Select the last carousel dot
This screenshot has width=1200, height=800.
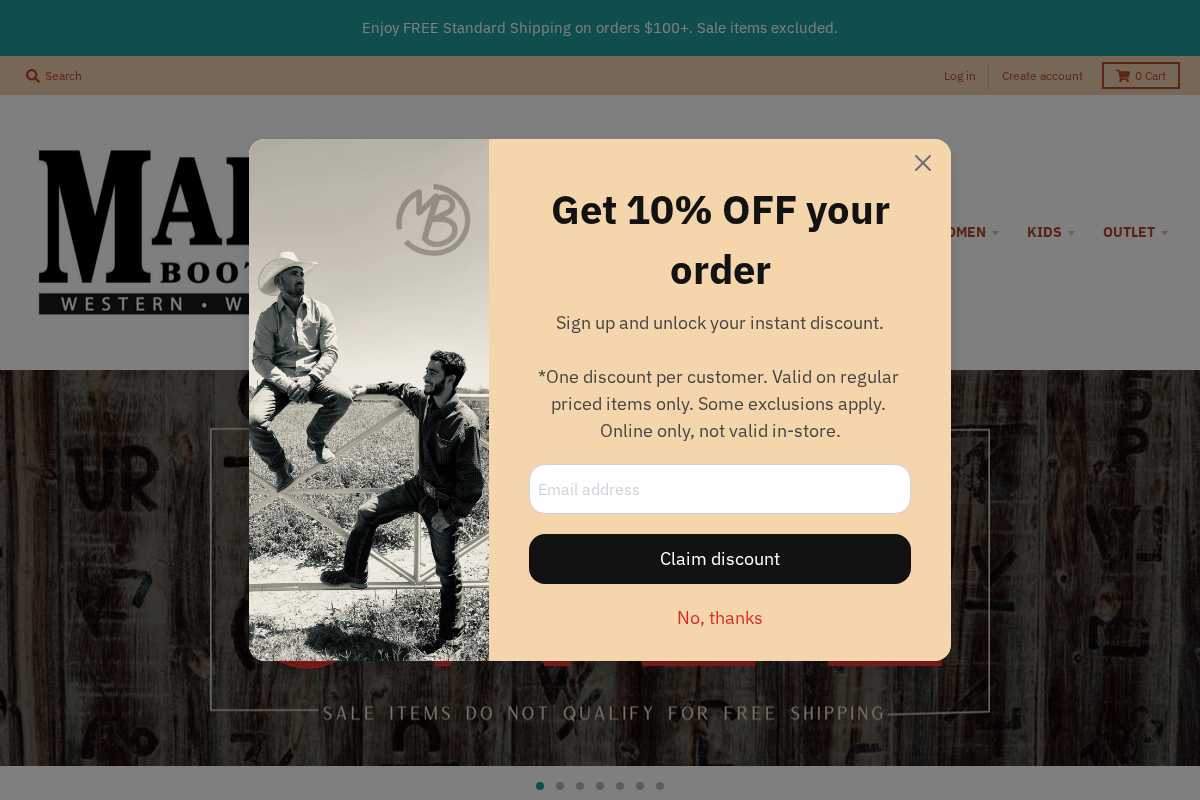click(660, 786)
